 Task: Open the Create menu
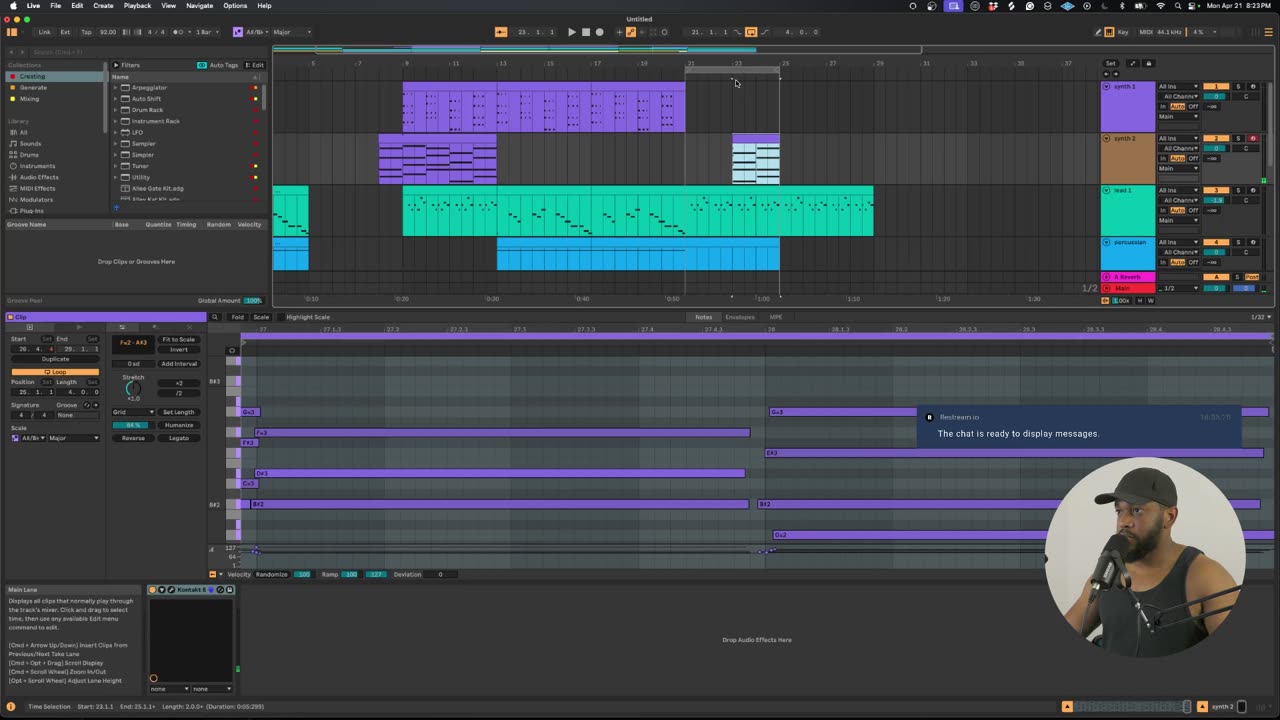[x=103, y=6]
